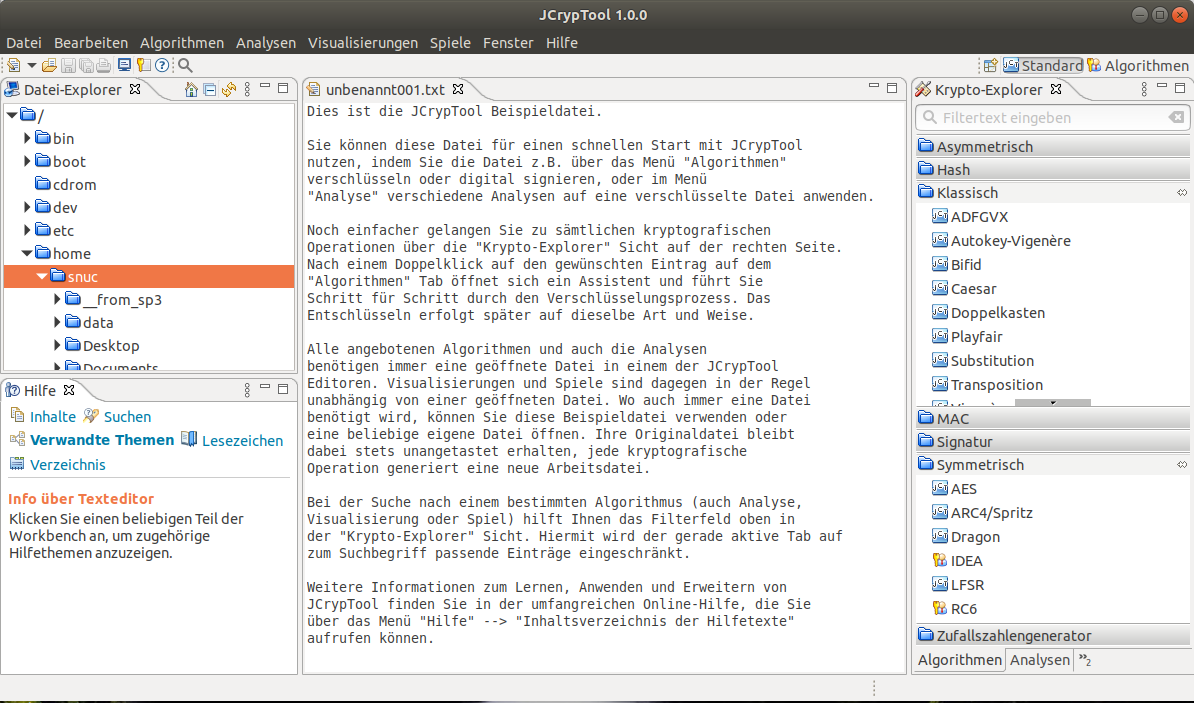Click the arrows icon on the Klassisch header
Viewport: 1194px width, 703px height.
[x=1182, y=193]
